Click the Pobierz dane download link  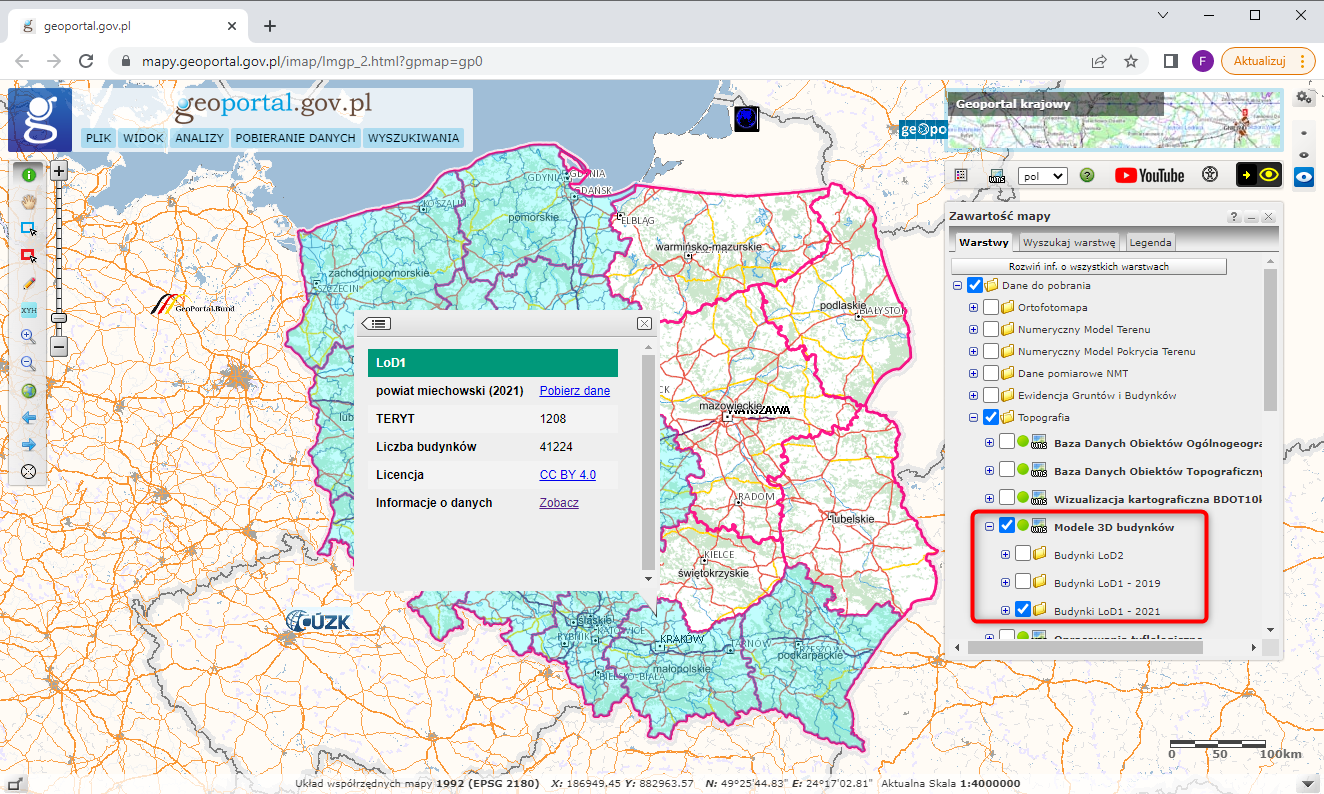coord(574,391)
